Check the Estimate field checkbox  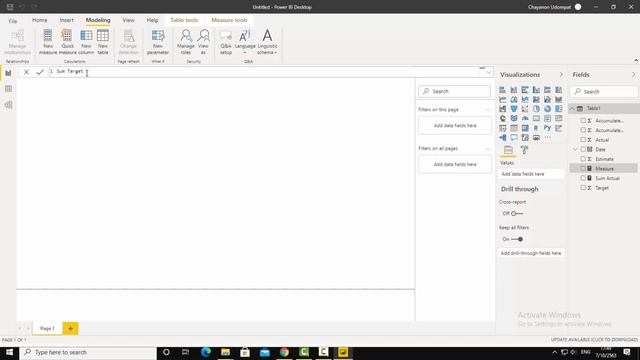pyautogui.click(x=583, y=159)
